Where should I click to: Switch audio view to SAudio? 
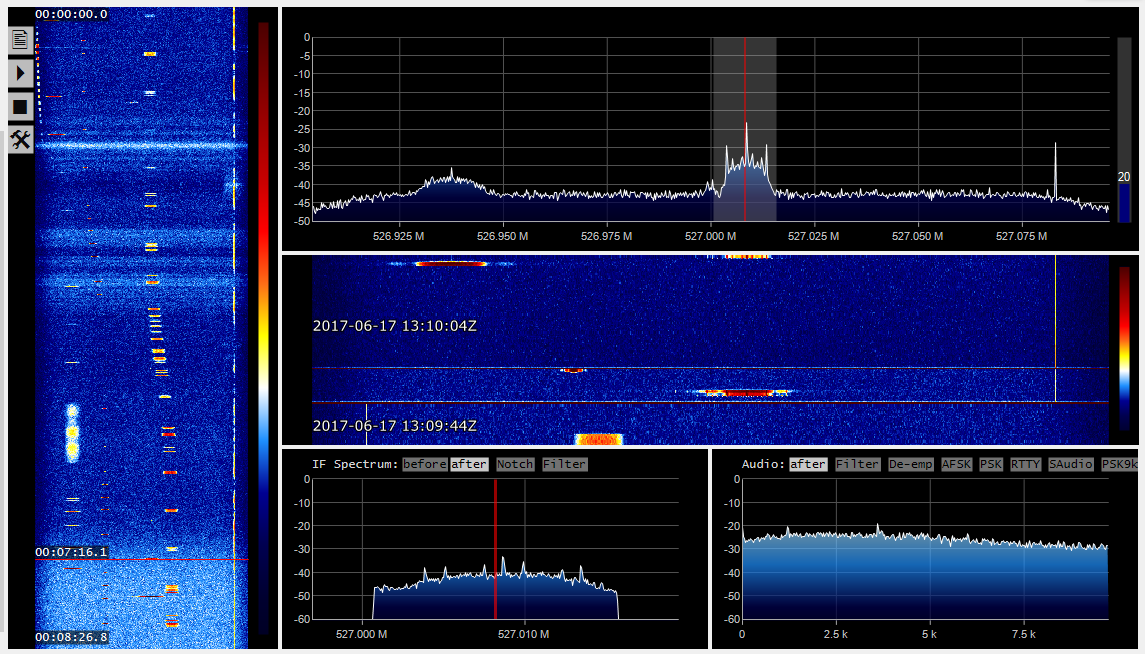coord(1071,464)
